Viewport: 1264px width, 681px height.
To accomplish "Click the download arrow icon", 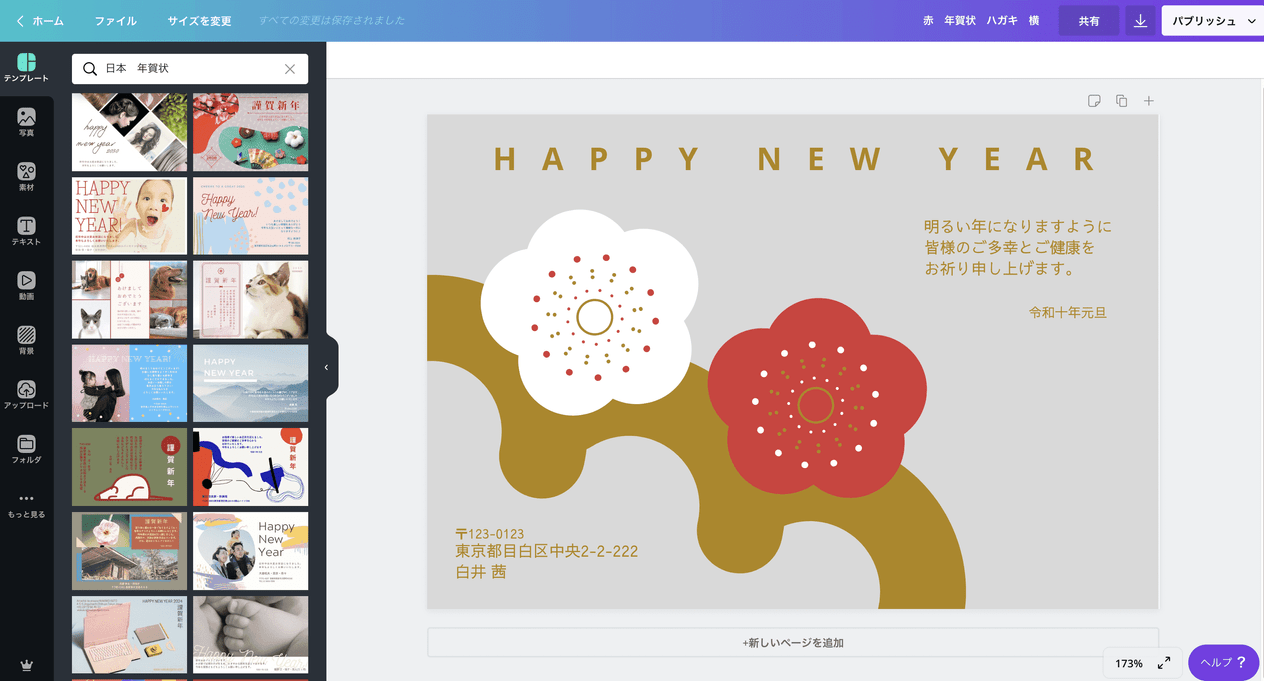I will click(1140, 21).
